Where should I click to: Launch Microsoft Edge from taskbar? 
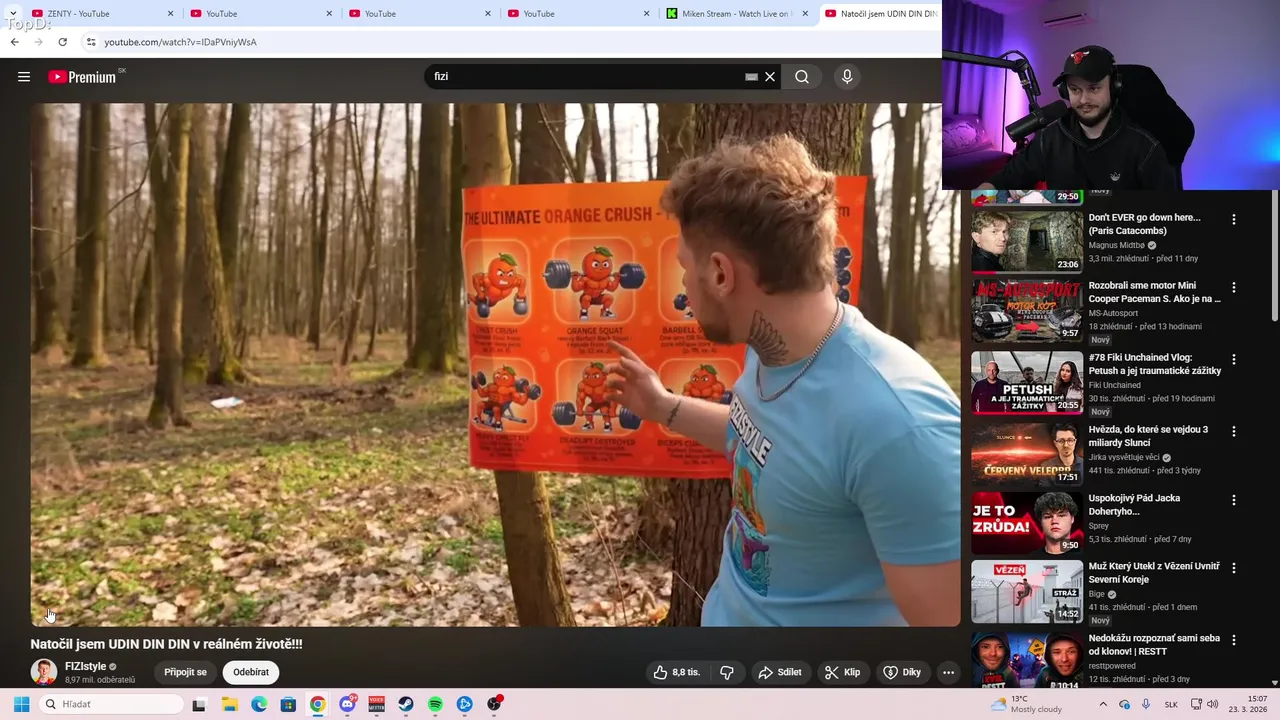258,704
